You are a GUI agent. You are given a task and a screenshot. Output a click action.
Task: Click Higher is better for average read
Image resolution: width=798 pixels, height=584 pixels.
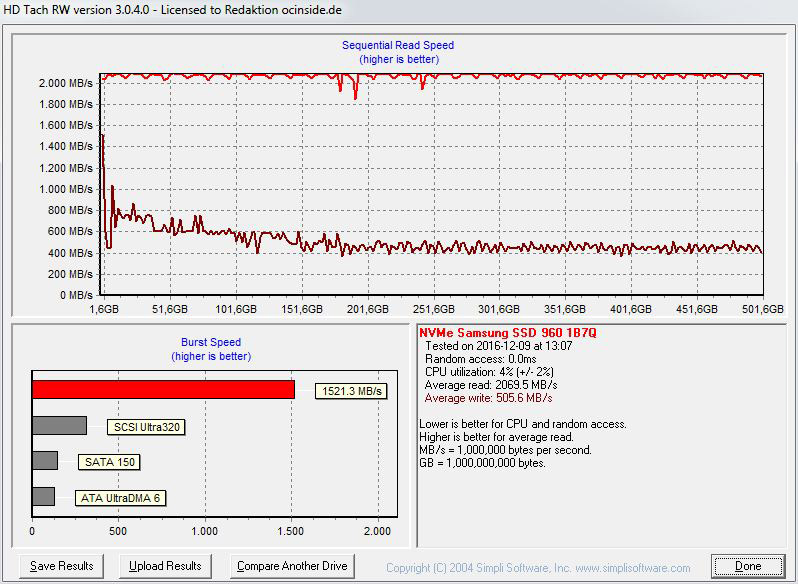tap(497, 437)
